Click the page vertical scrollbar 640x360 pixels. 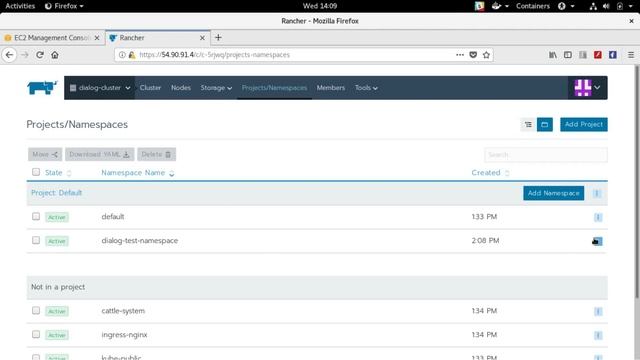pos(637,182)
